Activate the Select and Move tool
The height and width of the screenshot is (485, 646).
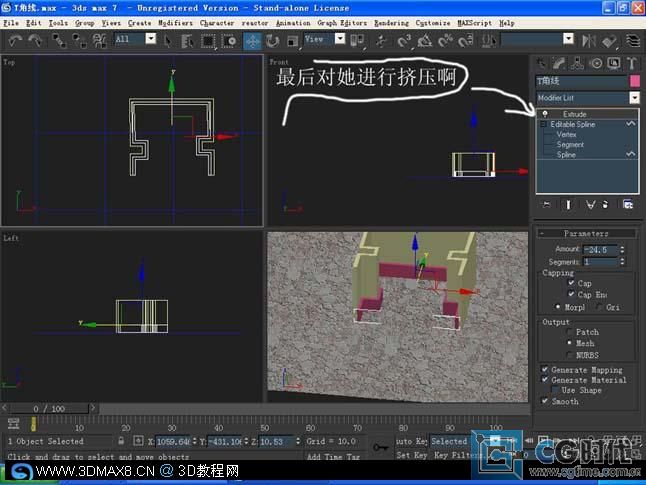click(x=252, y=41)
